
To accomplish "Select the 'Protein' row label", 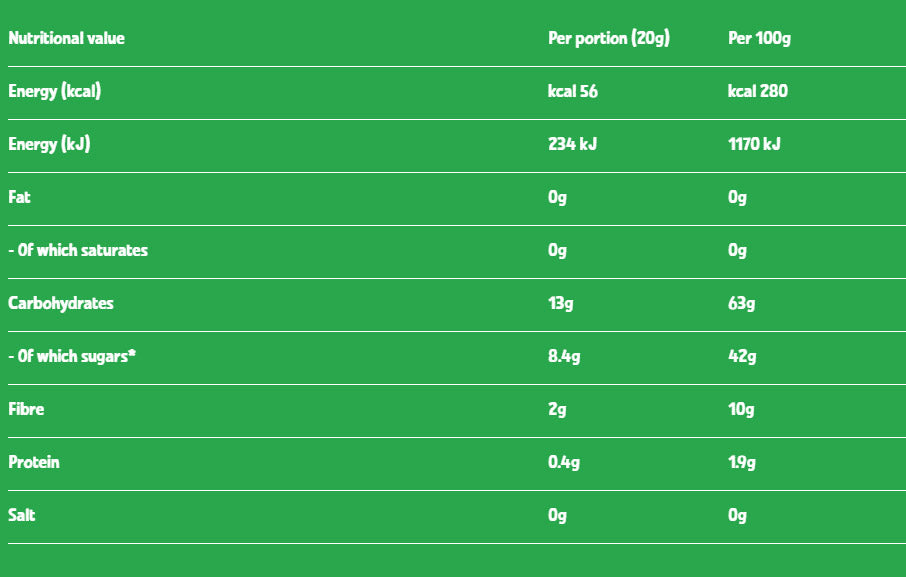I will pos(34,463).
